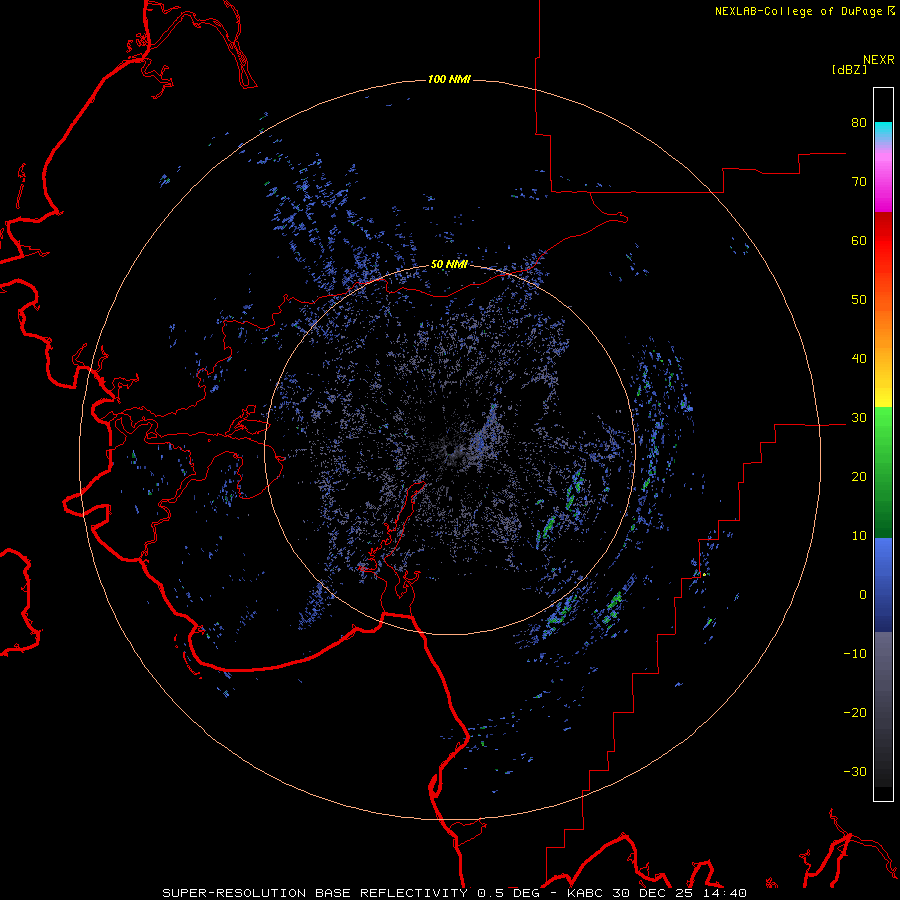Viewport: 900px width, 900px height.
Task: Click the 10 value on the dBZ scale
Action: coord(859,536)
